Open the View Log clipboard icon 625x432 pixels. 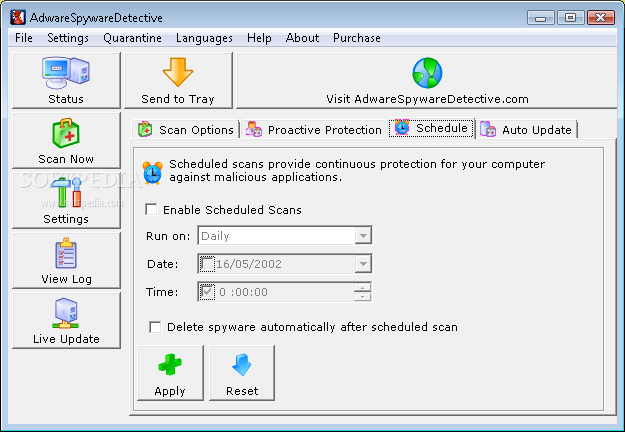(x=66, y=253)
